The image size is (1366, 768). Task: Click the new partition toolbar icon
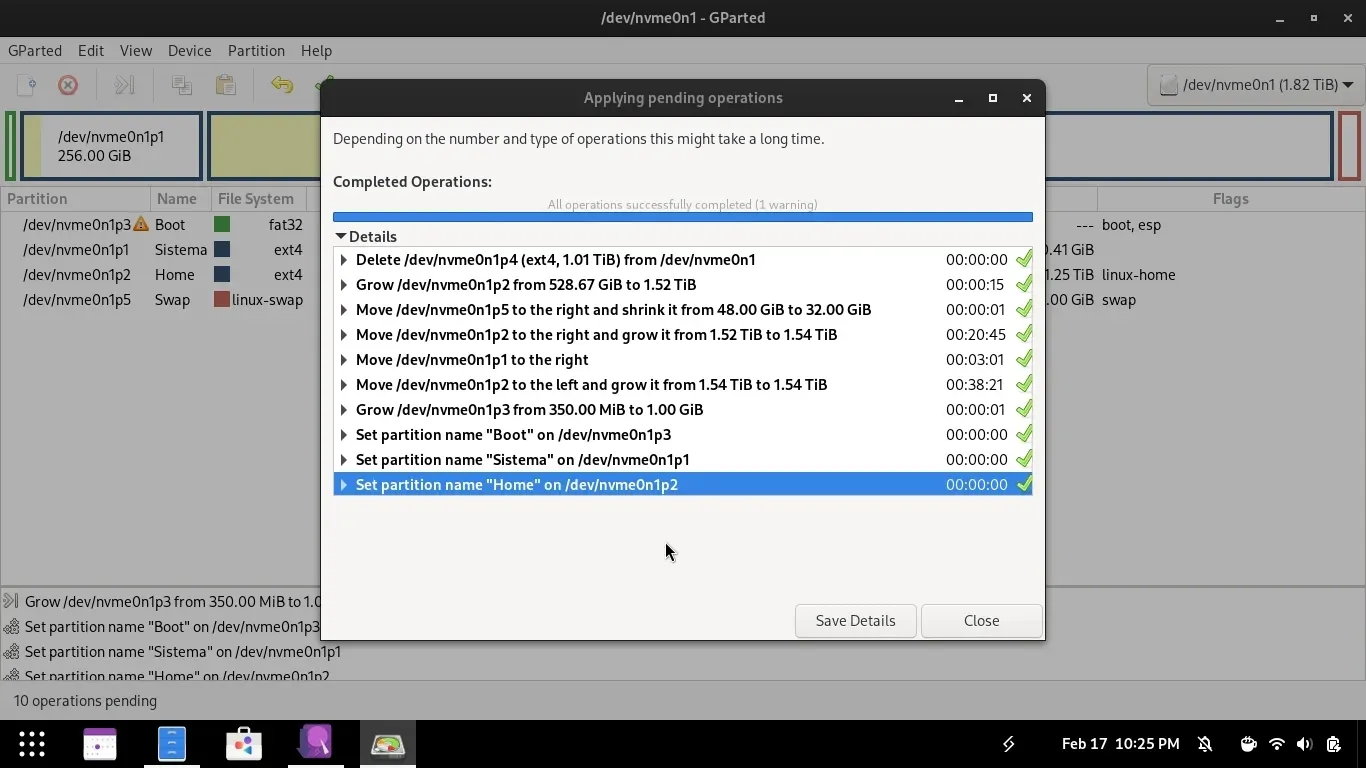coord(27,86)
